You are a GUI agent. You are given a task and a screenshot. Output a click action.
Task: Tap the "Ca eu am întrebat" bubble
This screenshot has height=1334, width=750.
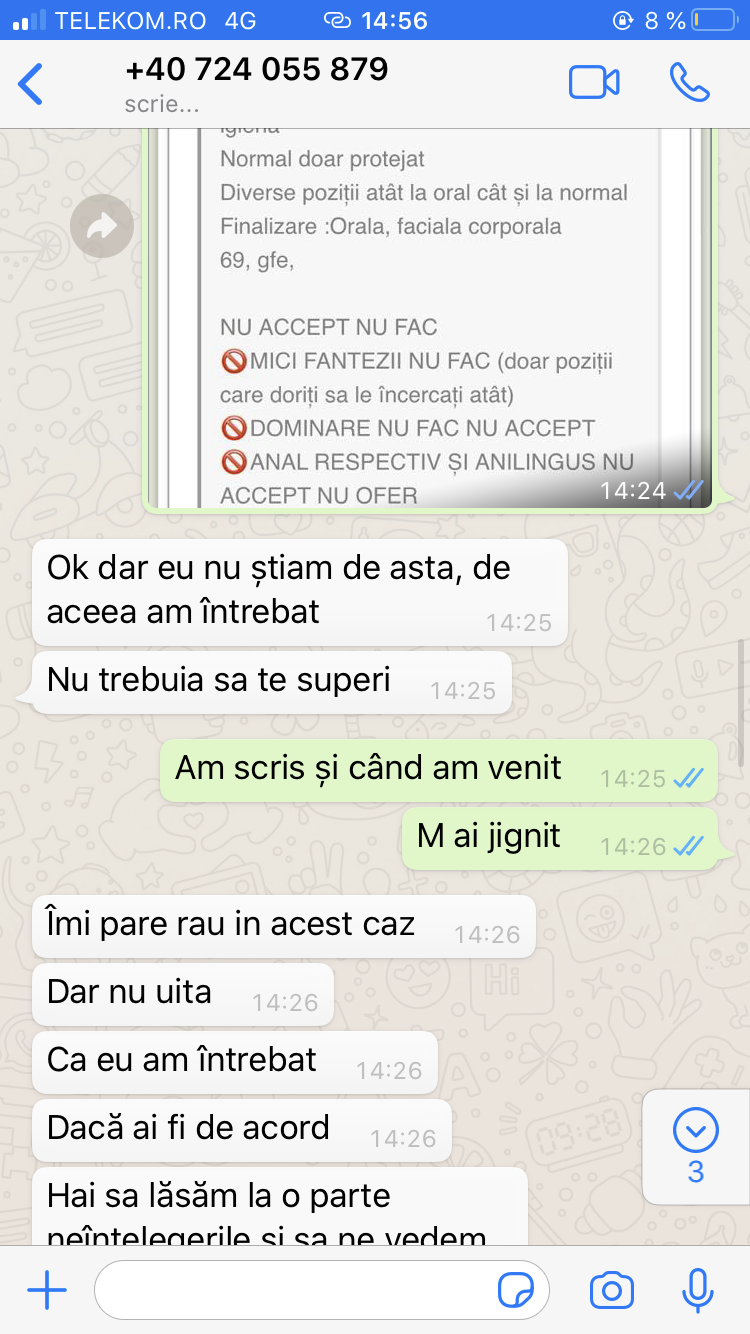235,1063
